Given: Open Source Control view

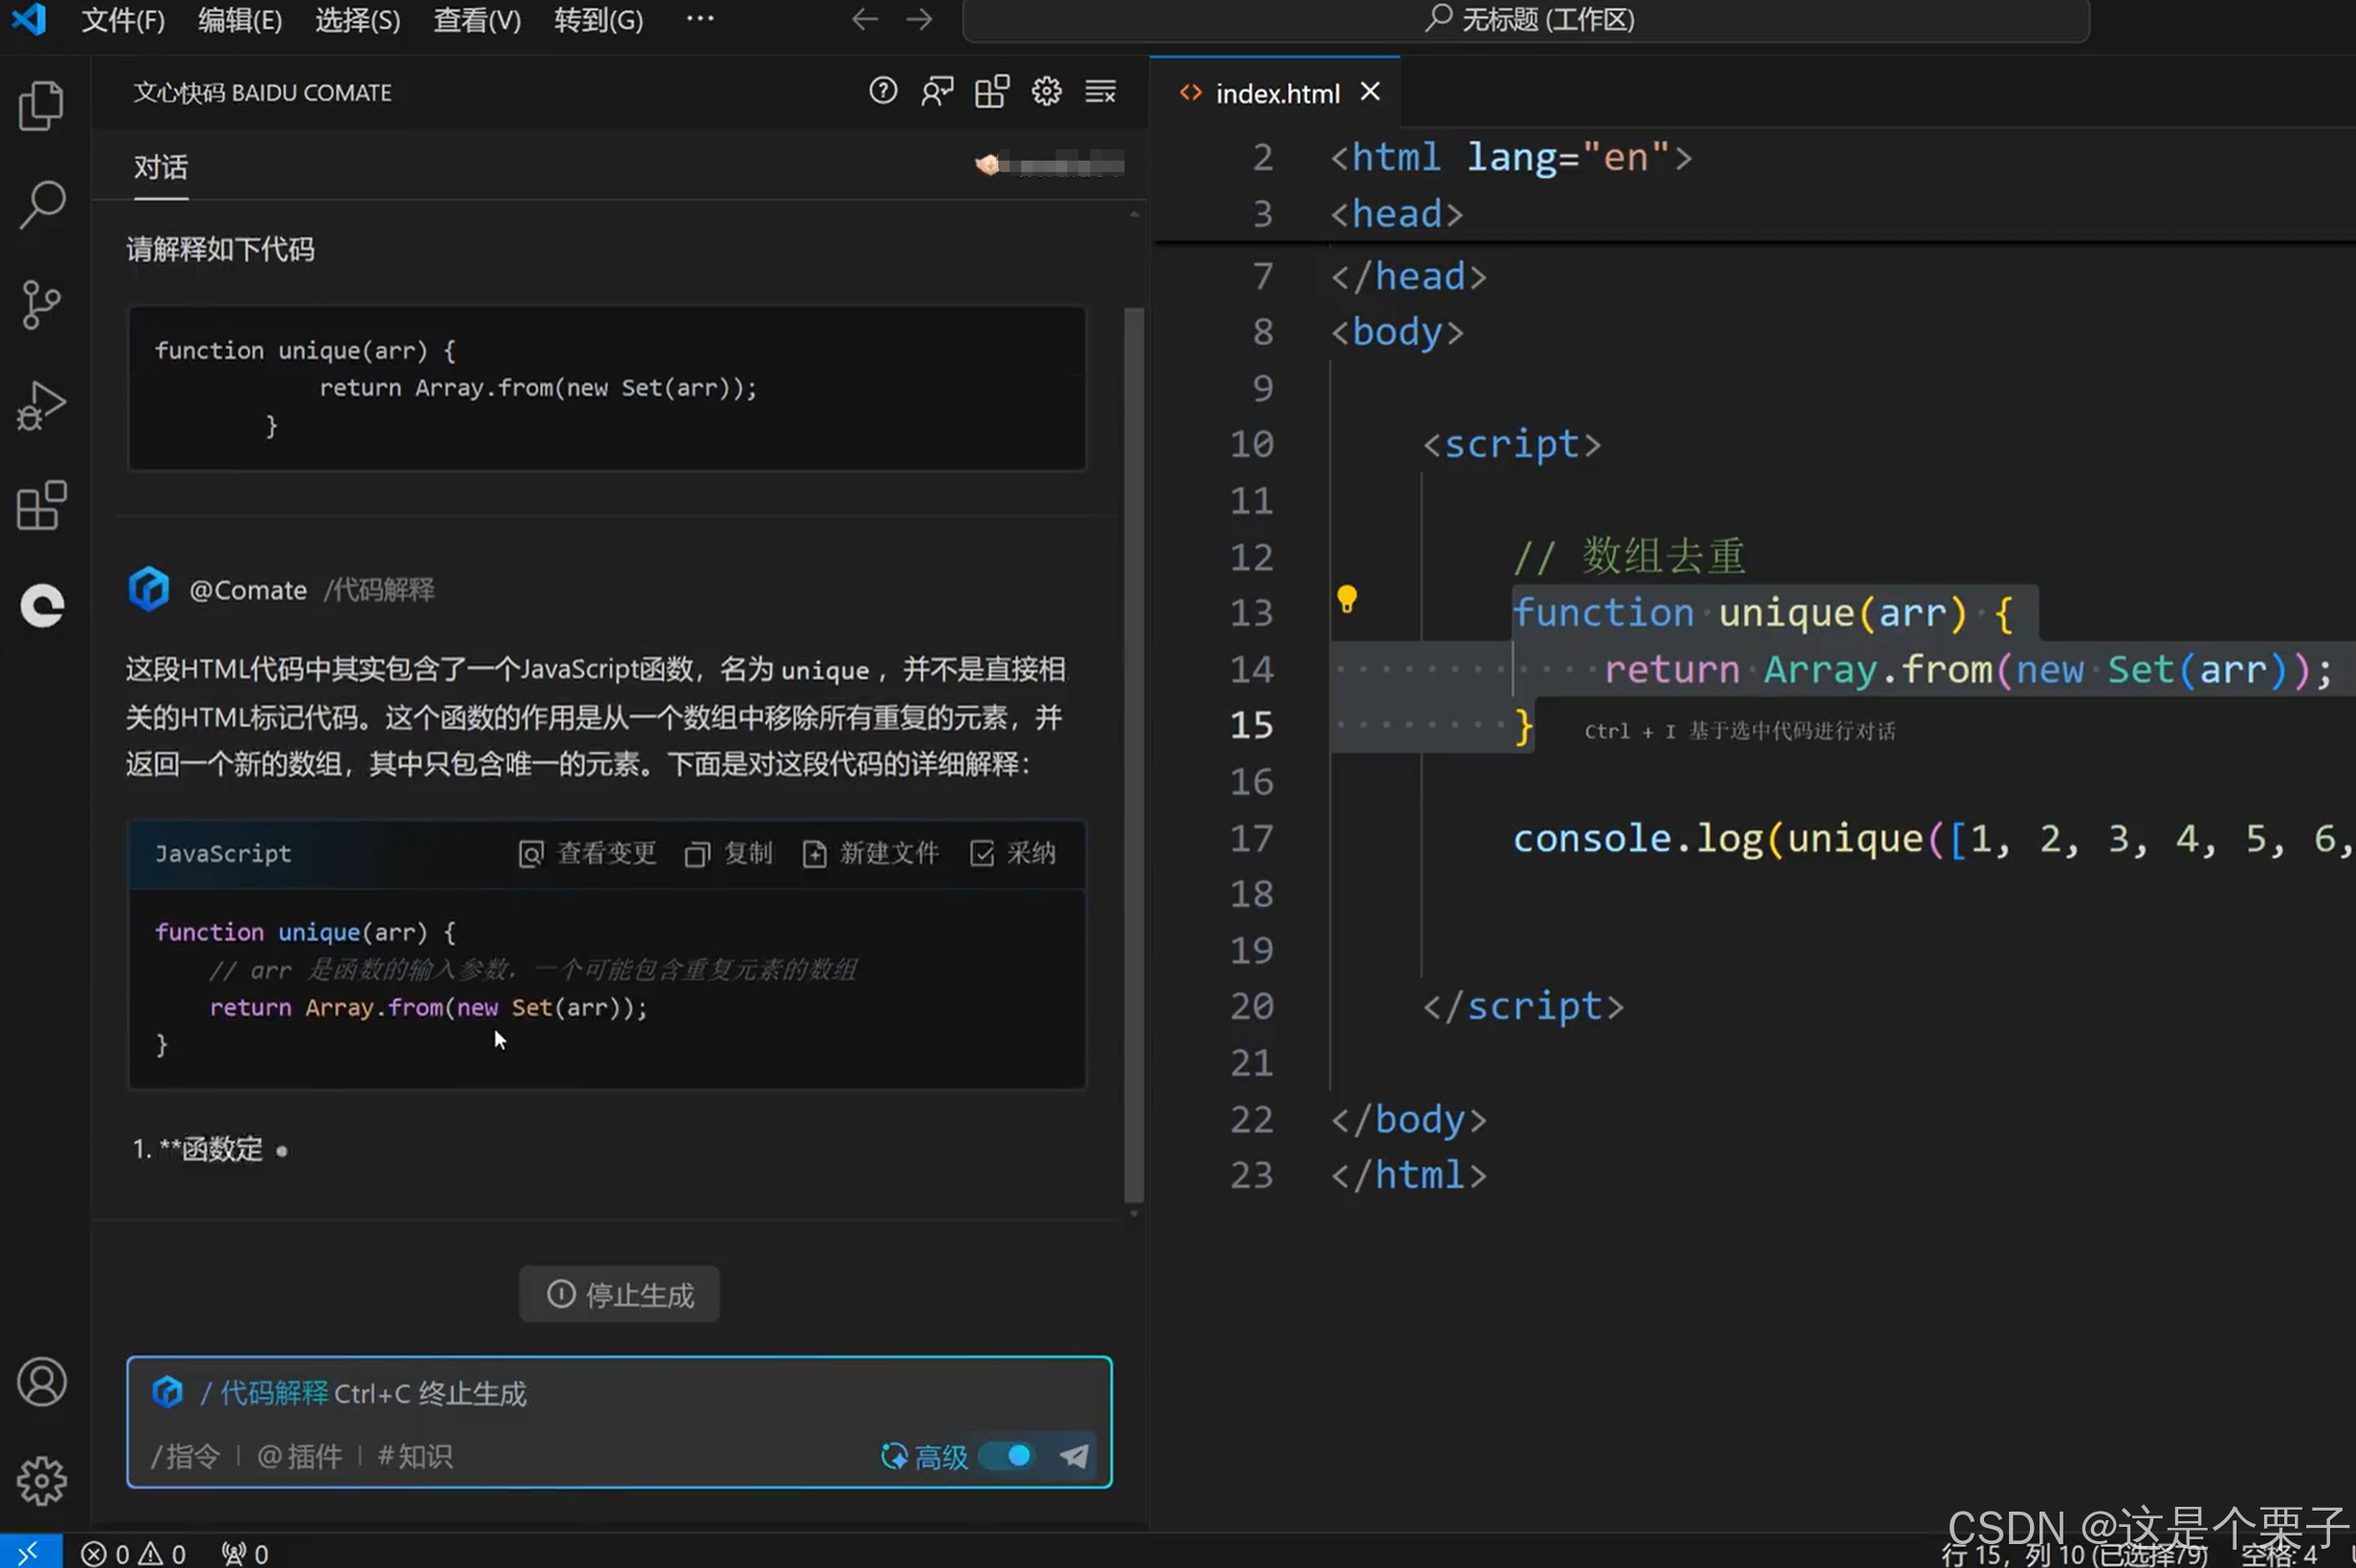Looking at the screenshot, I should 41,305.
